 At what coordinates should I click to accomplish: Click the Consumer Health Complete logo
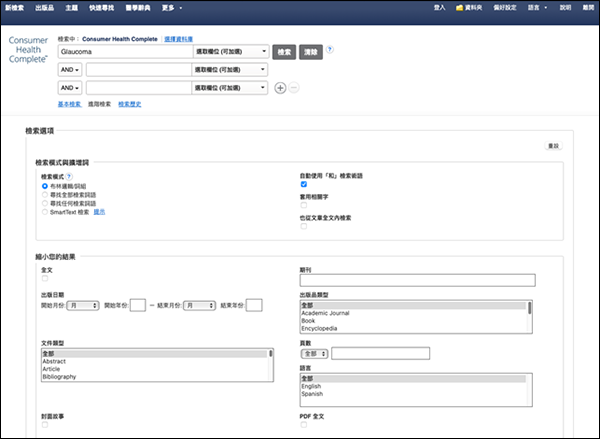(x=28, y=50)
